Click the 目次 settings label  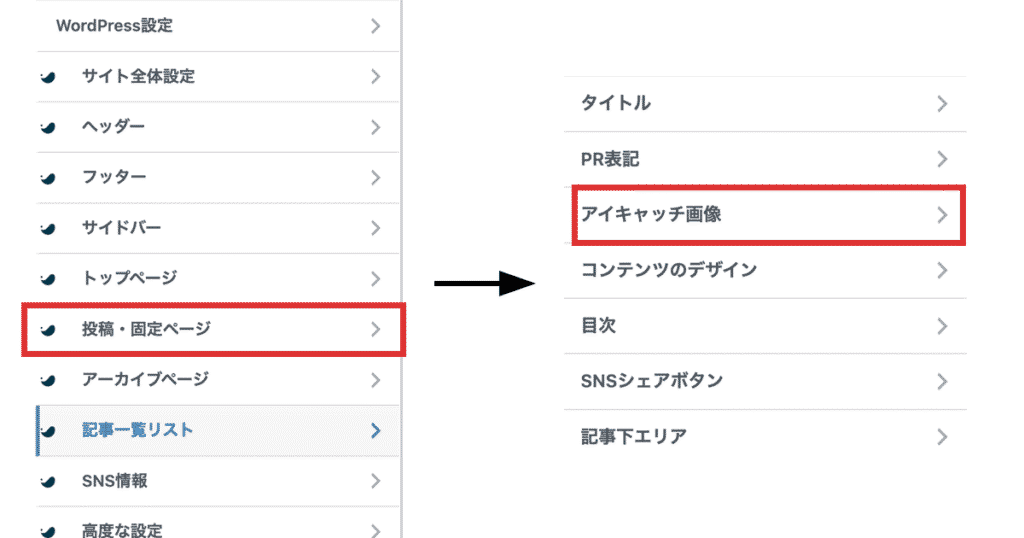598,326
